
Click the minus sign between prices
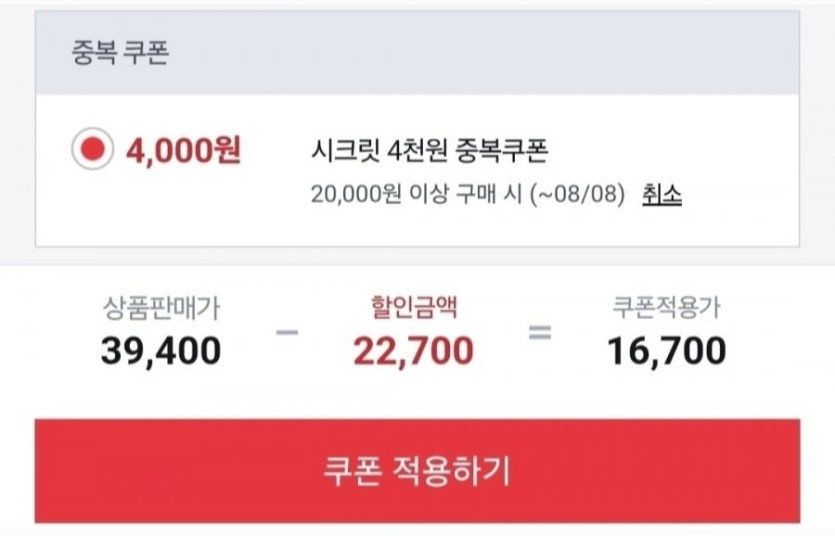pos(287,331)
